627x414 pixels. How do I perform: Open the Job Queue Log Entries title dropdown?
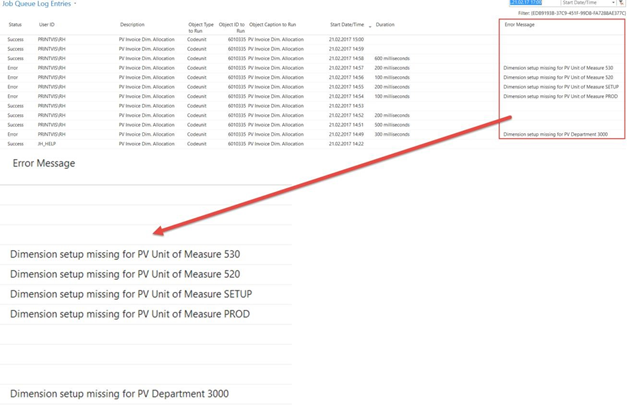tap(75, 4)
